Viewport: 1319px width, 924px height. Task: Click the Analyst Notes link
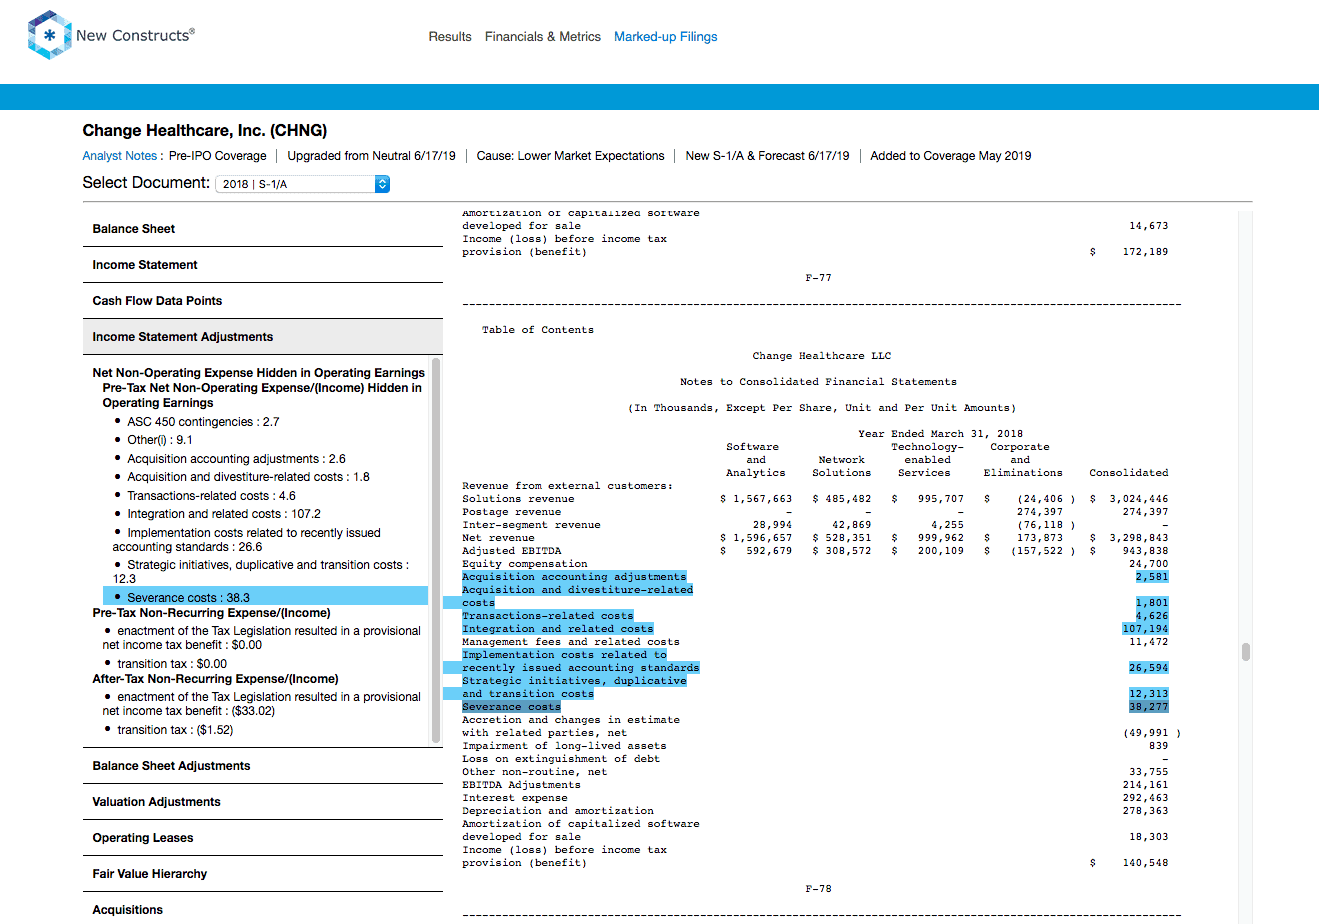point(120,156)
